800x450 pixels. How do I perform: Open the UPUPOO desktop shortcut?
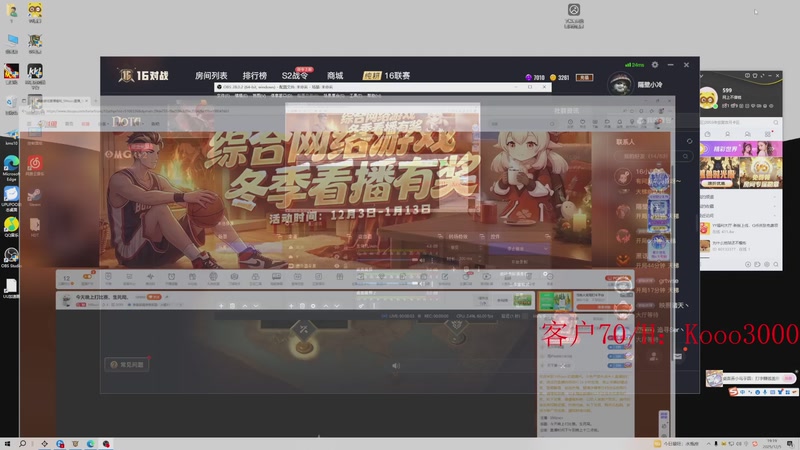pyautogui.click(x=11, y=198)
